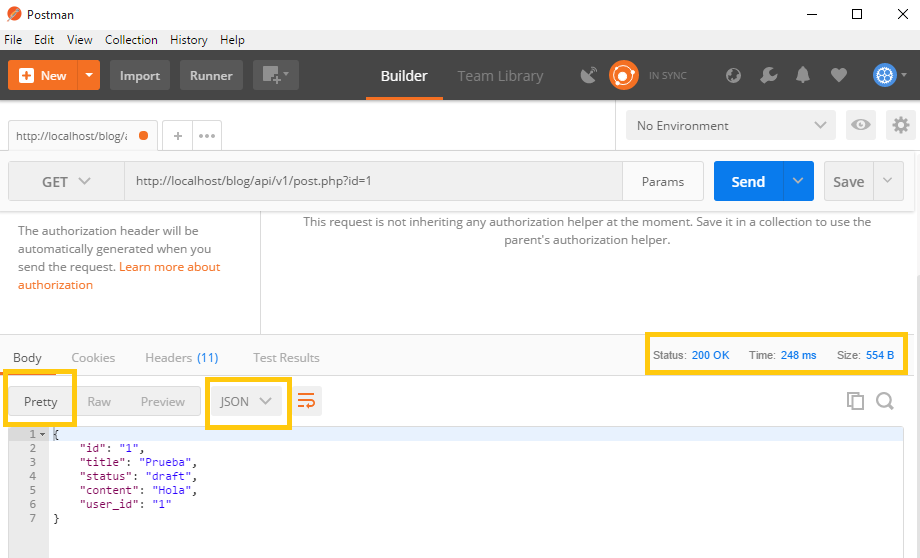The image size is (920, 558).
Task: Select the response Body tab
Action: pos(27,357)
